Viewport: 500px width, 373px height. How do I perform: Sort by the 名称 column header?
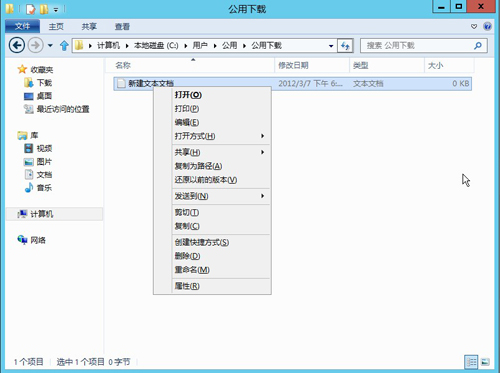[x=191, y=65]
